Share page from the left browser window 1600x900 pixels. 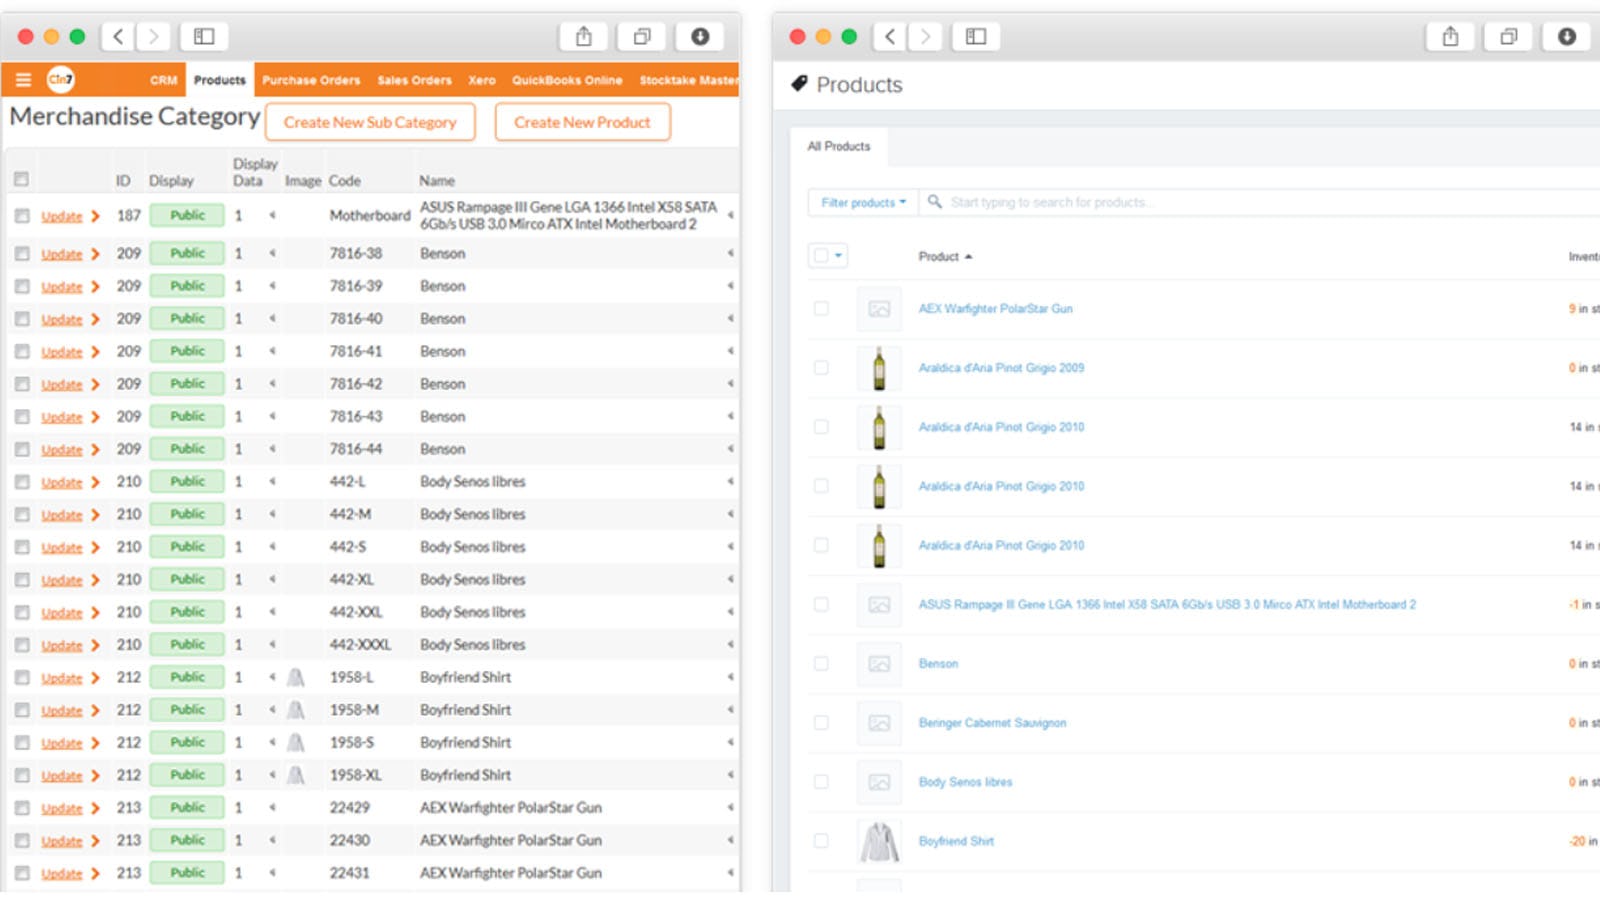584,37
